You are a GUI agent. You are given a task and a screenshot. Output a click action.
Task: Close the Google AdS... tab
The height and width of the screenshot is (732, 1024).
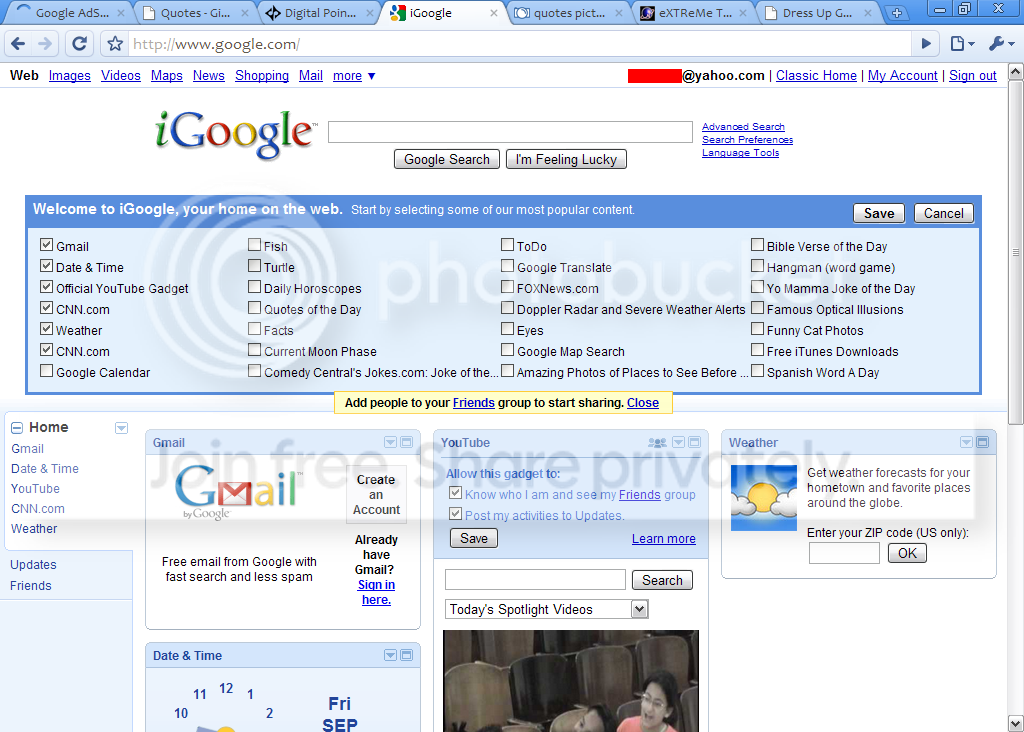pos(121,13)
